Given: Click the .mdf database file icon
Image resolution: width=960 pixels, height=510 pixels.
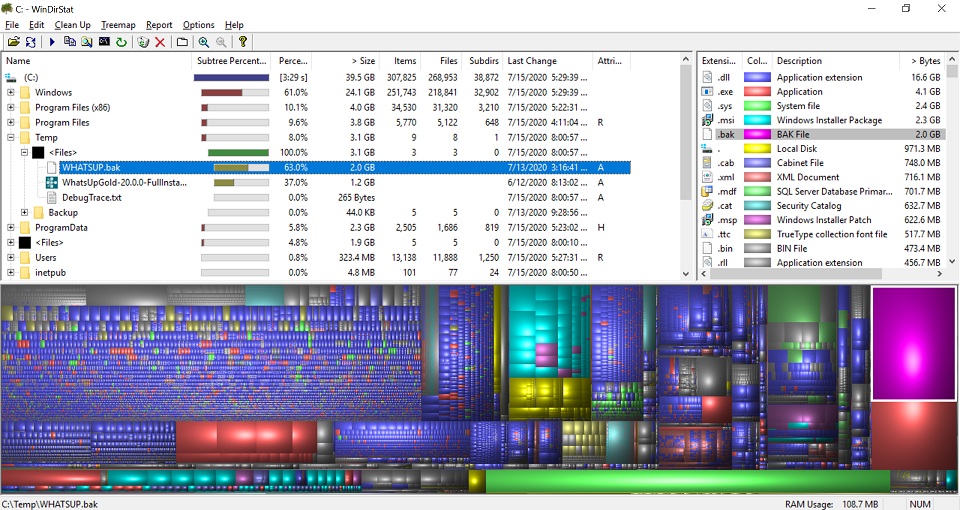Looking at the screenshot, I should coord(707,192).
